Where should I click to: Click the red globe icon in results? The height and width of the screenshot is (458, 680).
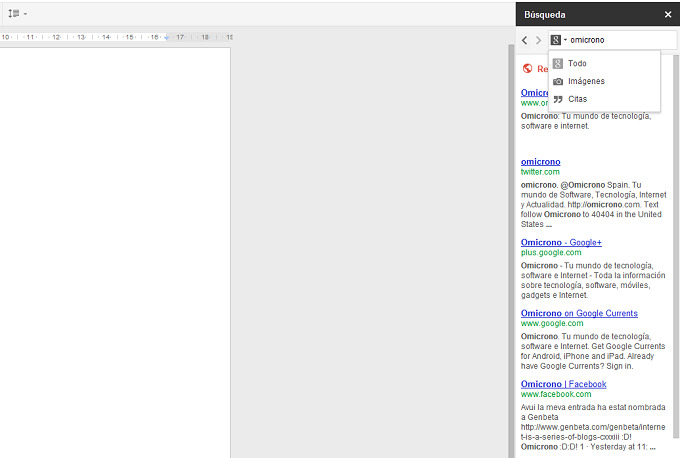click(x=527, y=69)
